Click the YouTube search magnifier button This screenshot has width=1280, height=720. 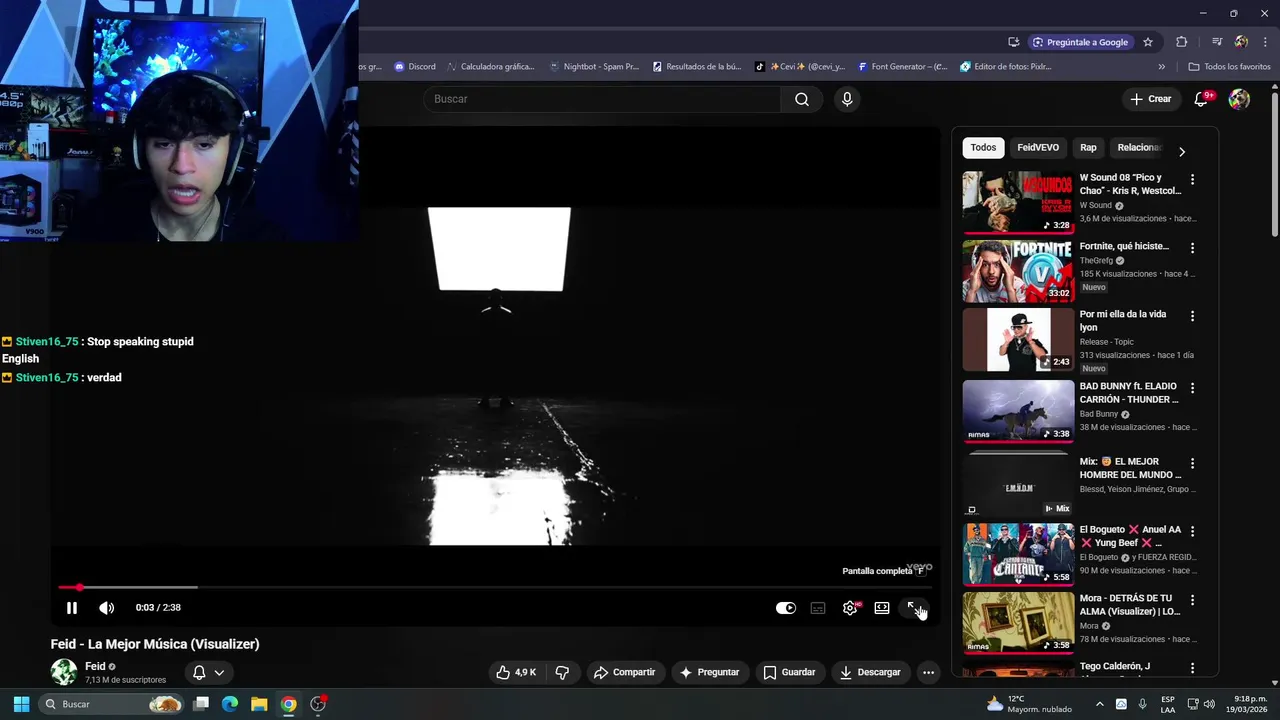(802, 99)
